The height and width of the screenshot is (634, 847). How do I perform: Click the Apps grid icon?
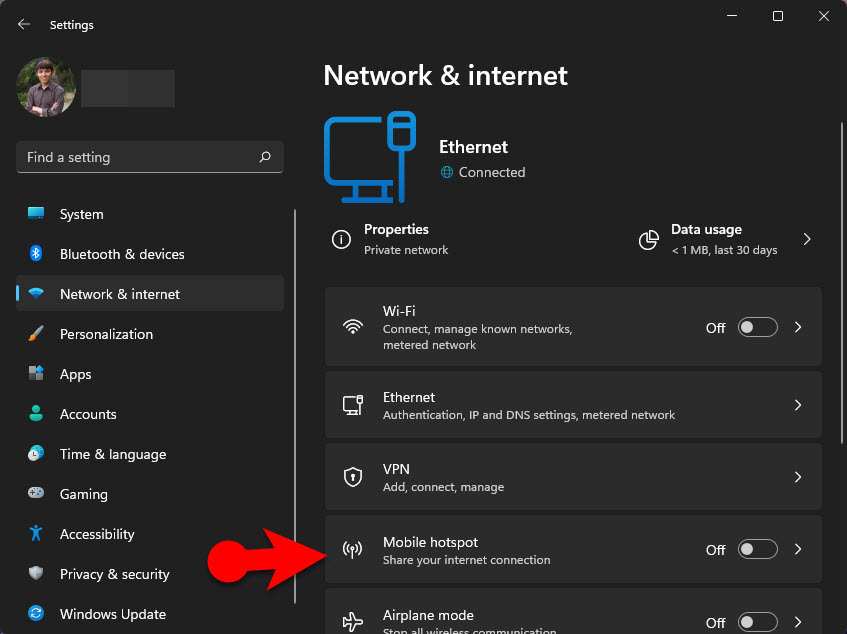click(36, 373)
